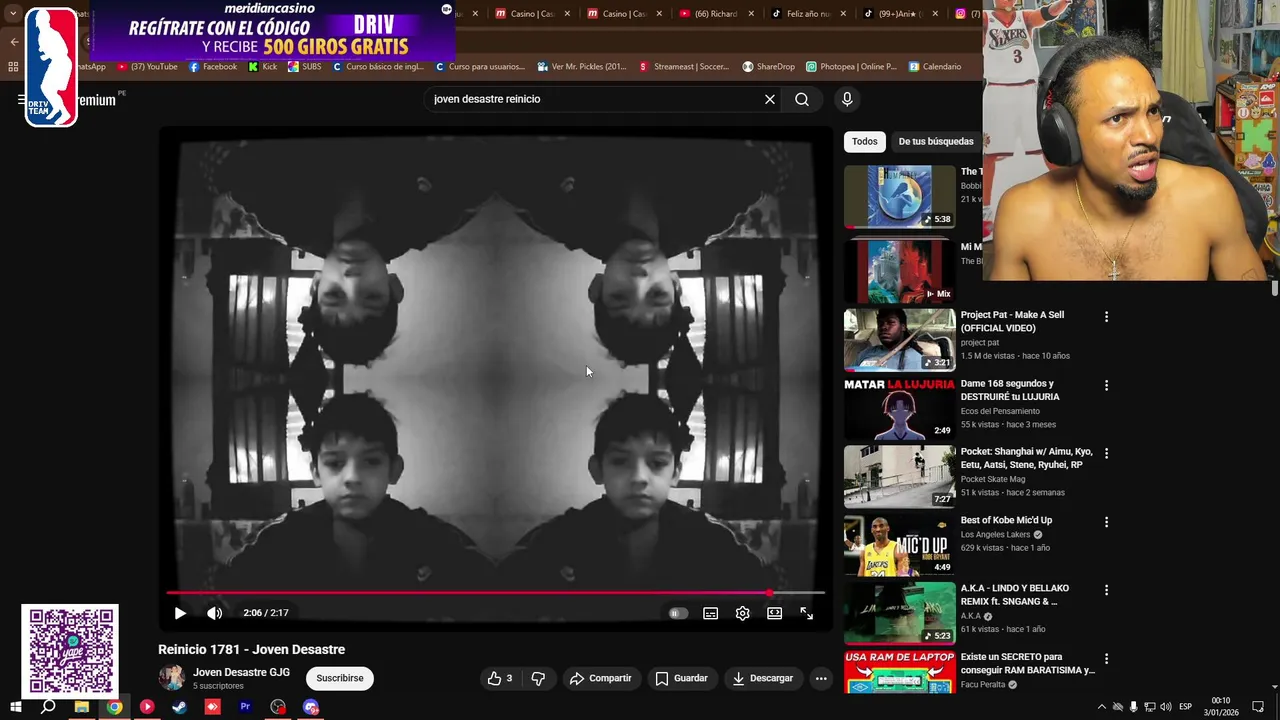Click the Compartir button

tap(600, 678)
